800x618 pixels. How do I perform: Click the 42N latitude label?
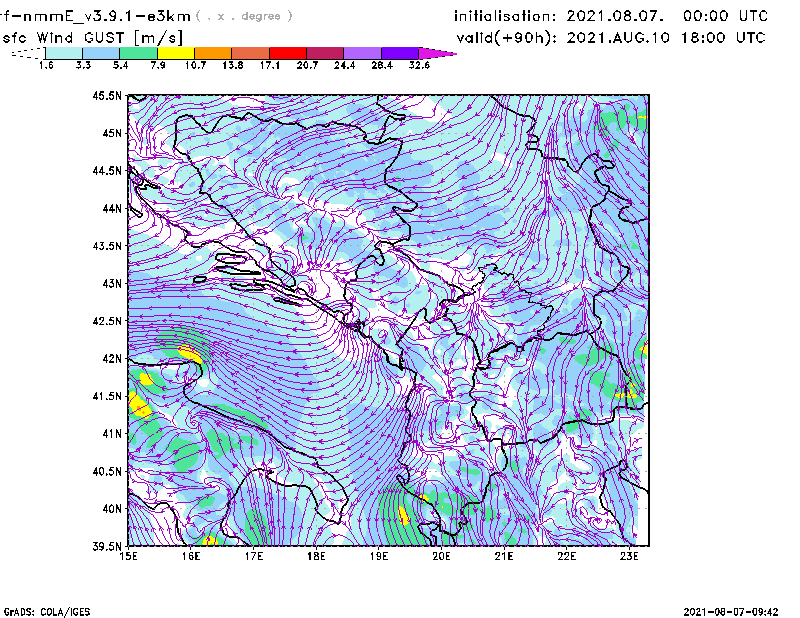[x=112, y=358]
